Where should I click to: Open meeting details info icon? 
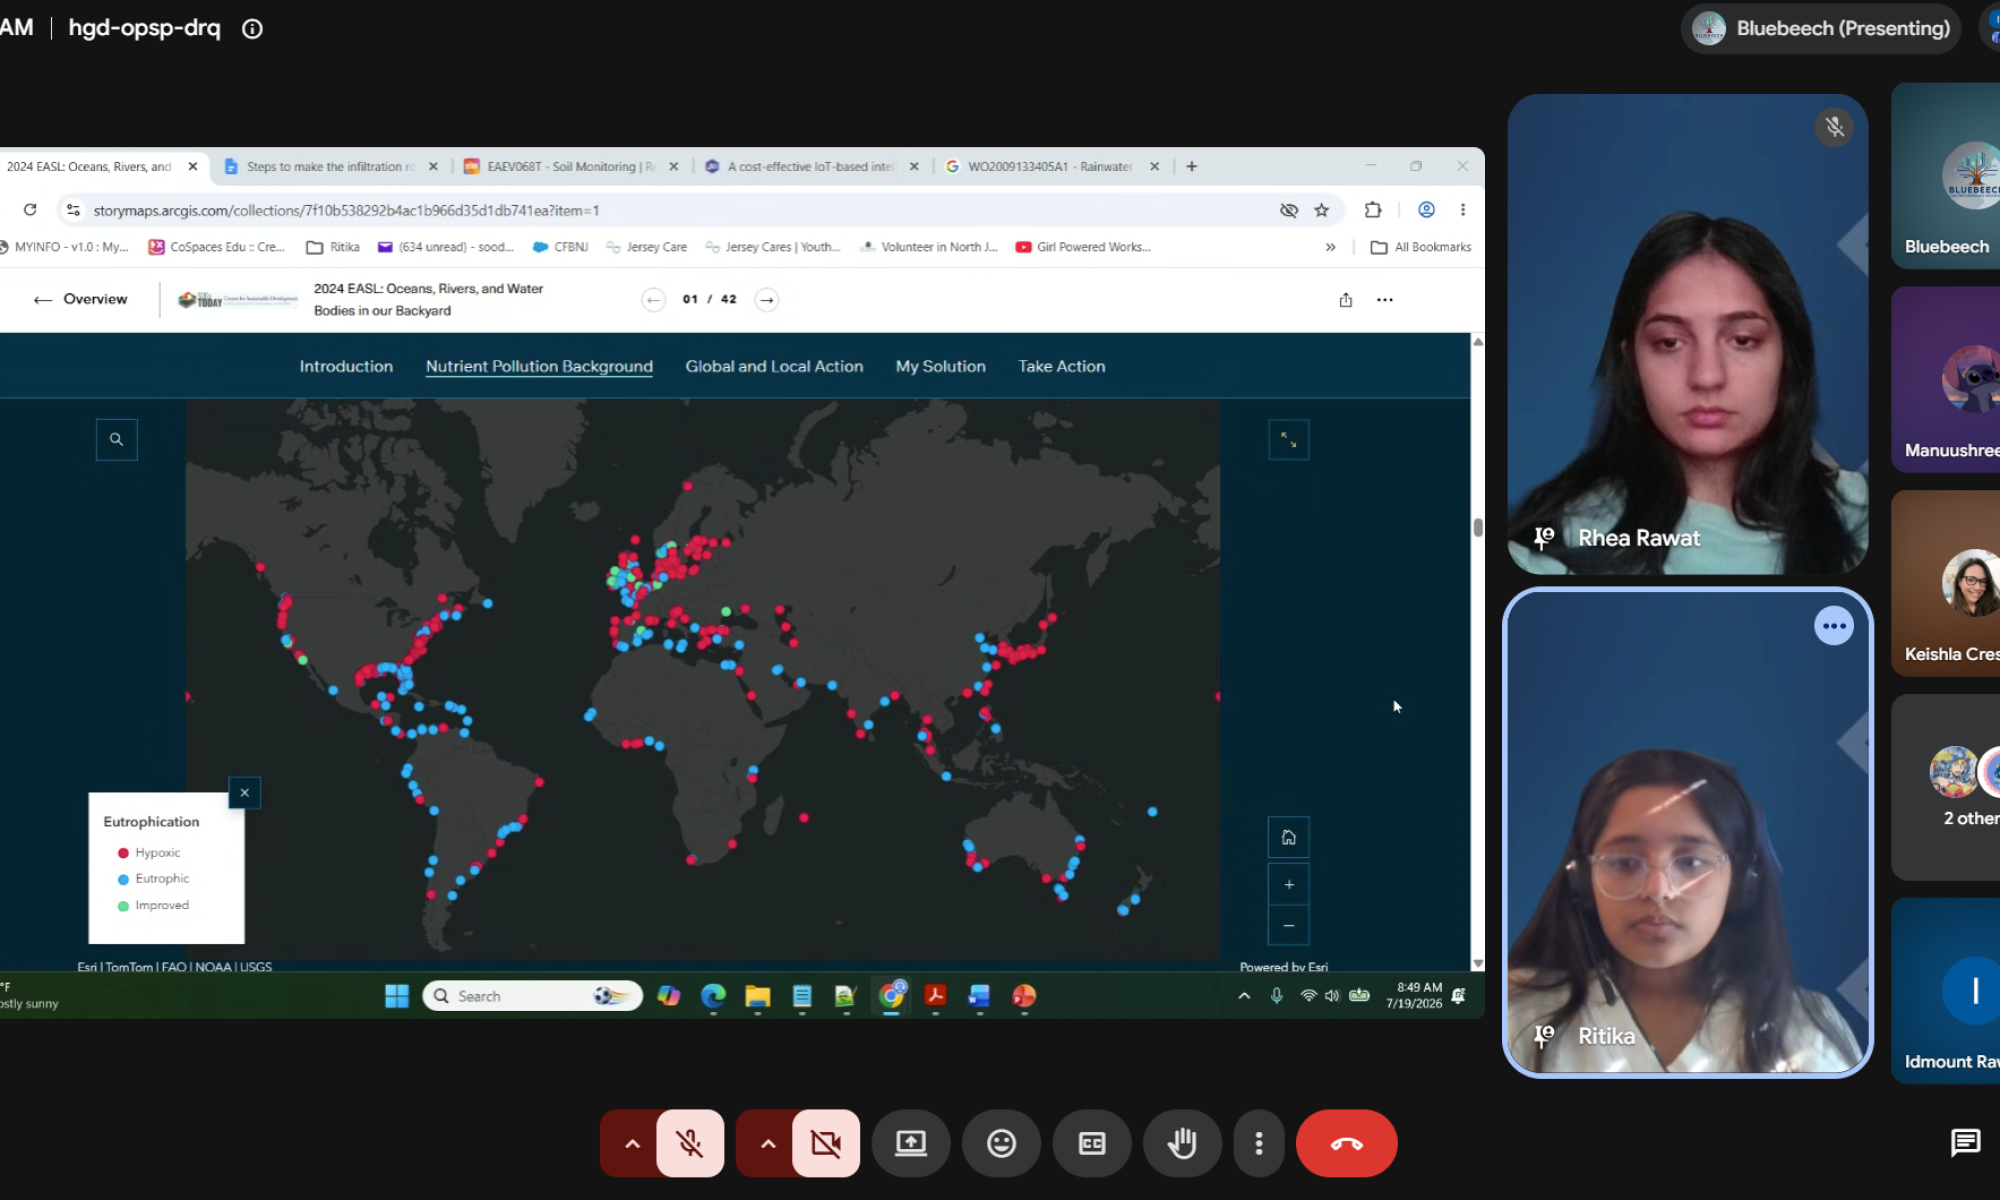[x=252, y=29]
